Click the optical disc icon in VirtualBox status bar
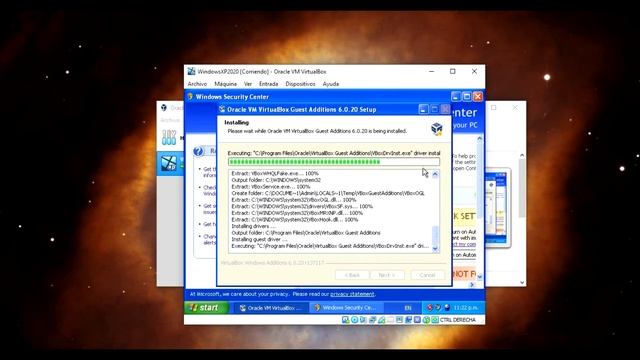 click(x=355, y=320)
